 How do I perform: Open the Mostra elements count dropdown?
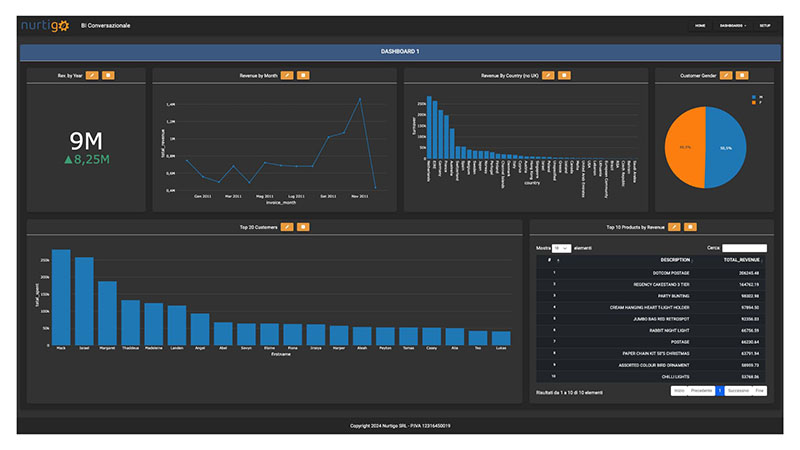pos(562,248)
